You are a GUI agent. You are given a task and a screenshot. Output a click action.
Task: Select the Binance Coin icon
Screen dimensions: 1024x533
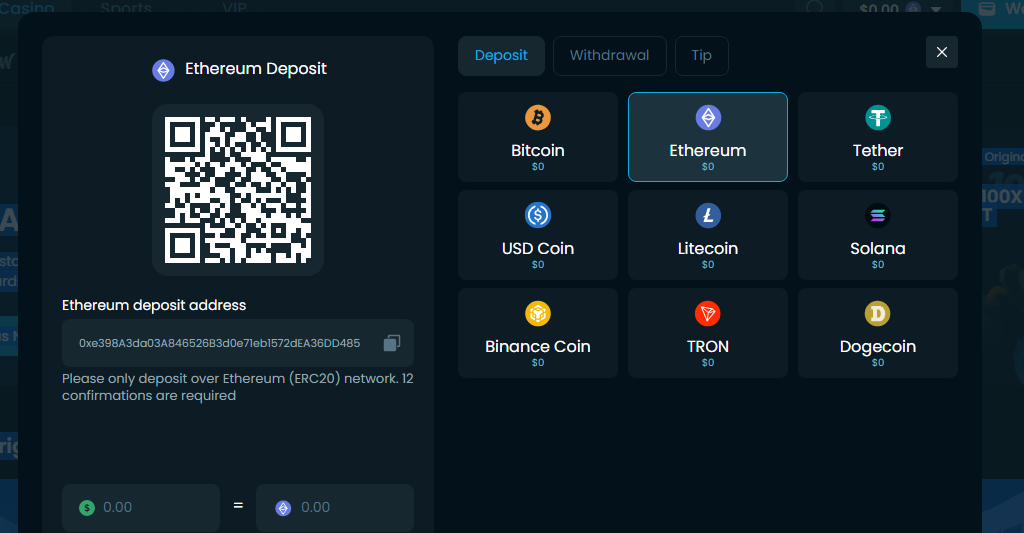click(538, 314)
